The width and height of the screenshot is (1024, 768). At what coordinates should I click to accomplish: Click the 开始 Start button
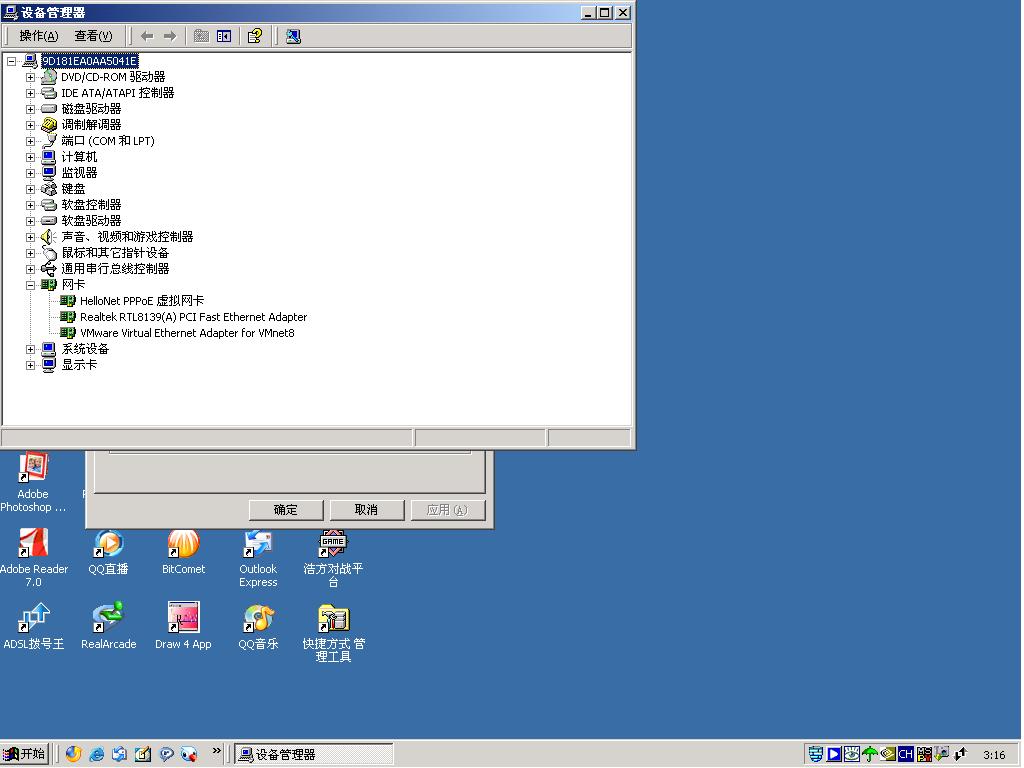24,754
